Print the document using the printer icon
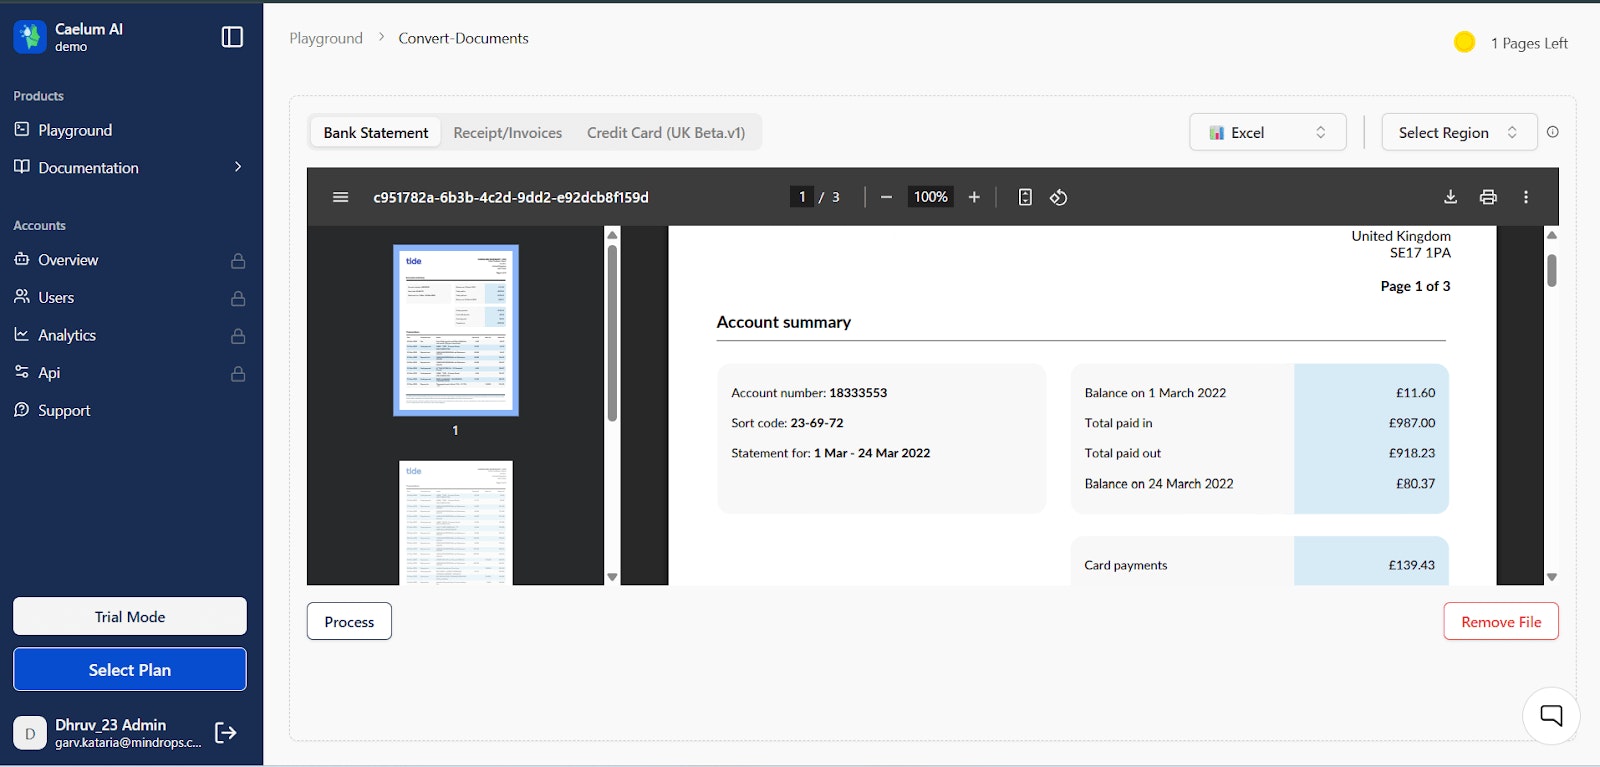 pos(1488,197)
